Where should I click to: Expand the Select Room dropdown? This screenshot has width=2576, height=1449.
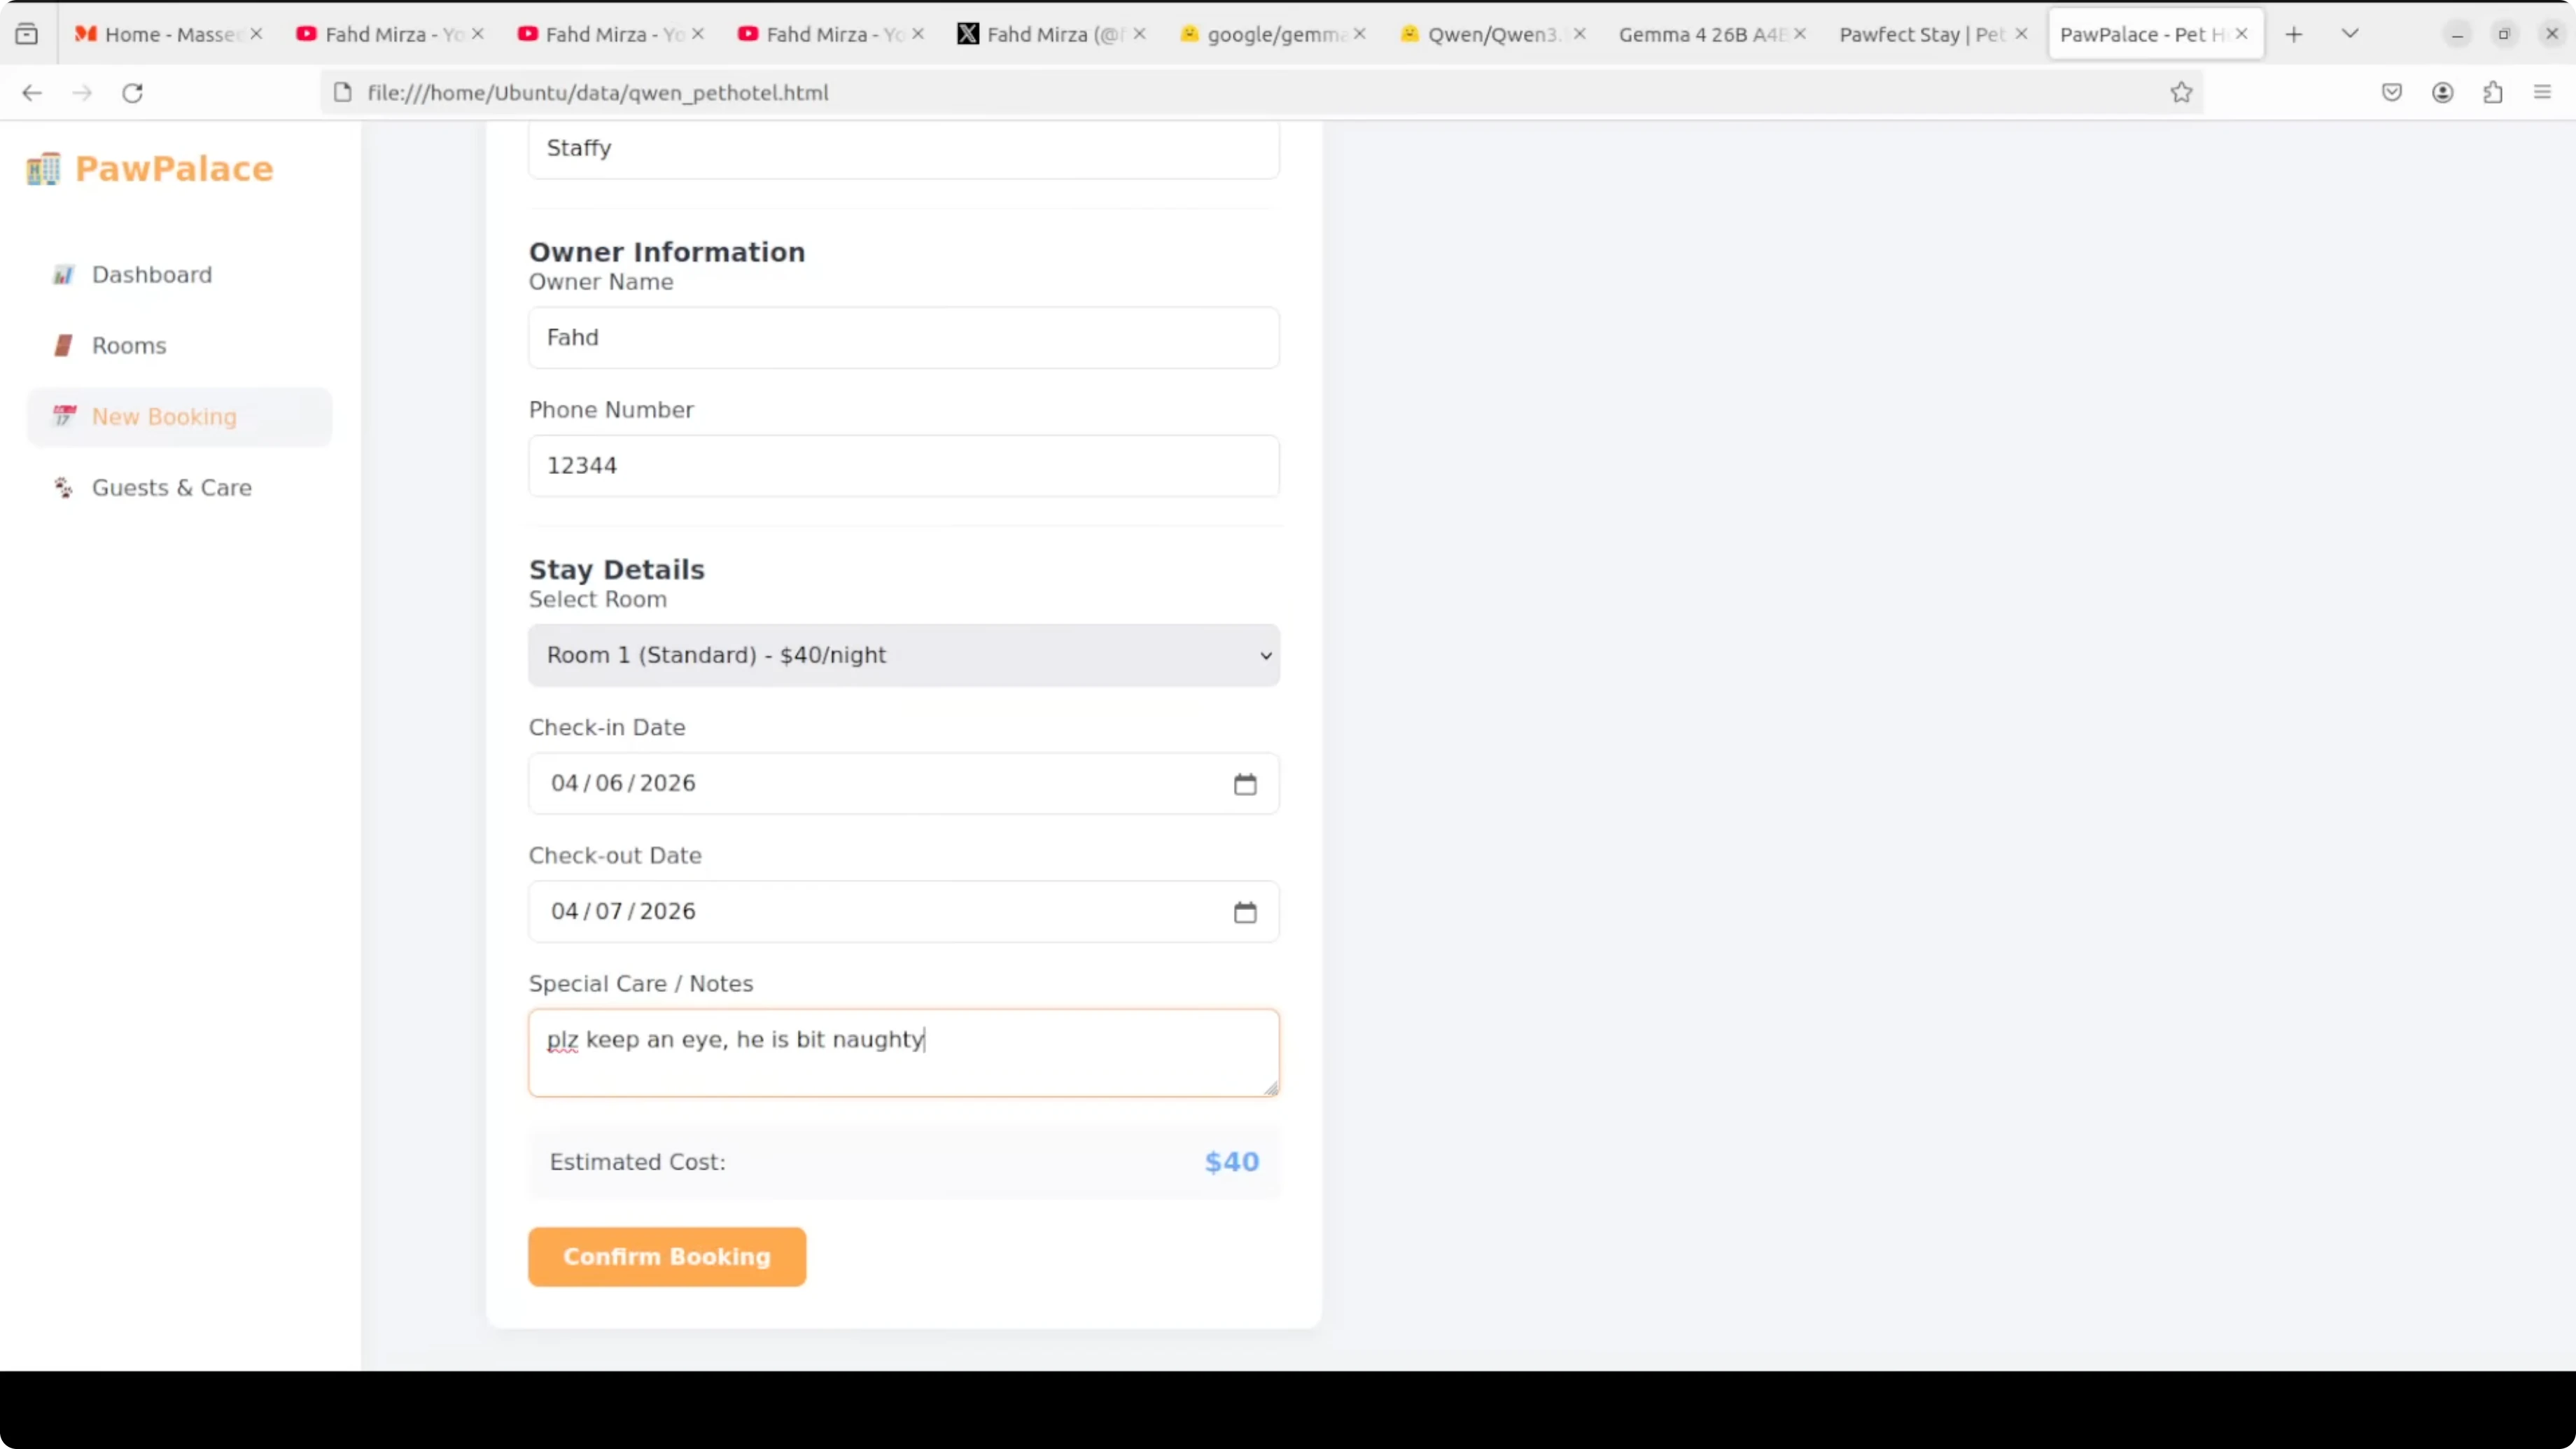coord(903,655)
